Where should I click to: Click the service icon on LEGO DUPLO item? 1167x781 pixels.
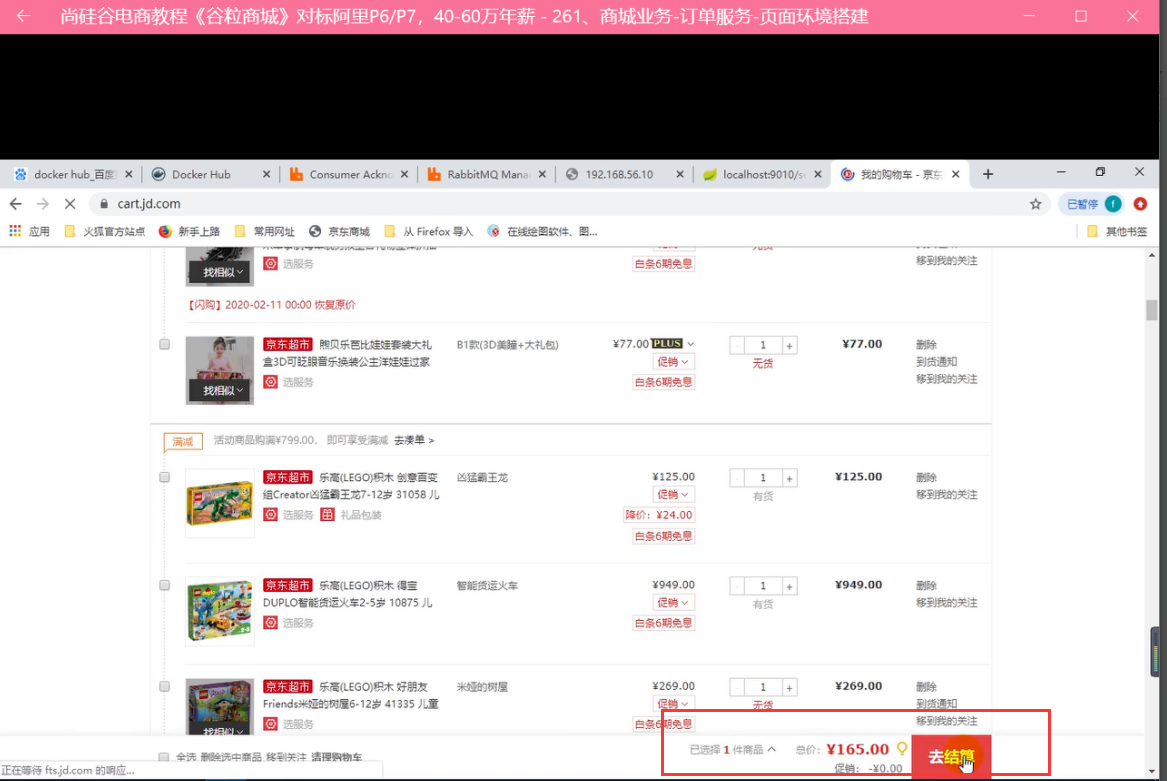pyautogui.click(x=271, y=622)
